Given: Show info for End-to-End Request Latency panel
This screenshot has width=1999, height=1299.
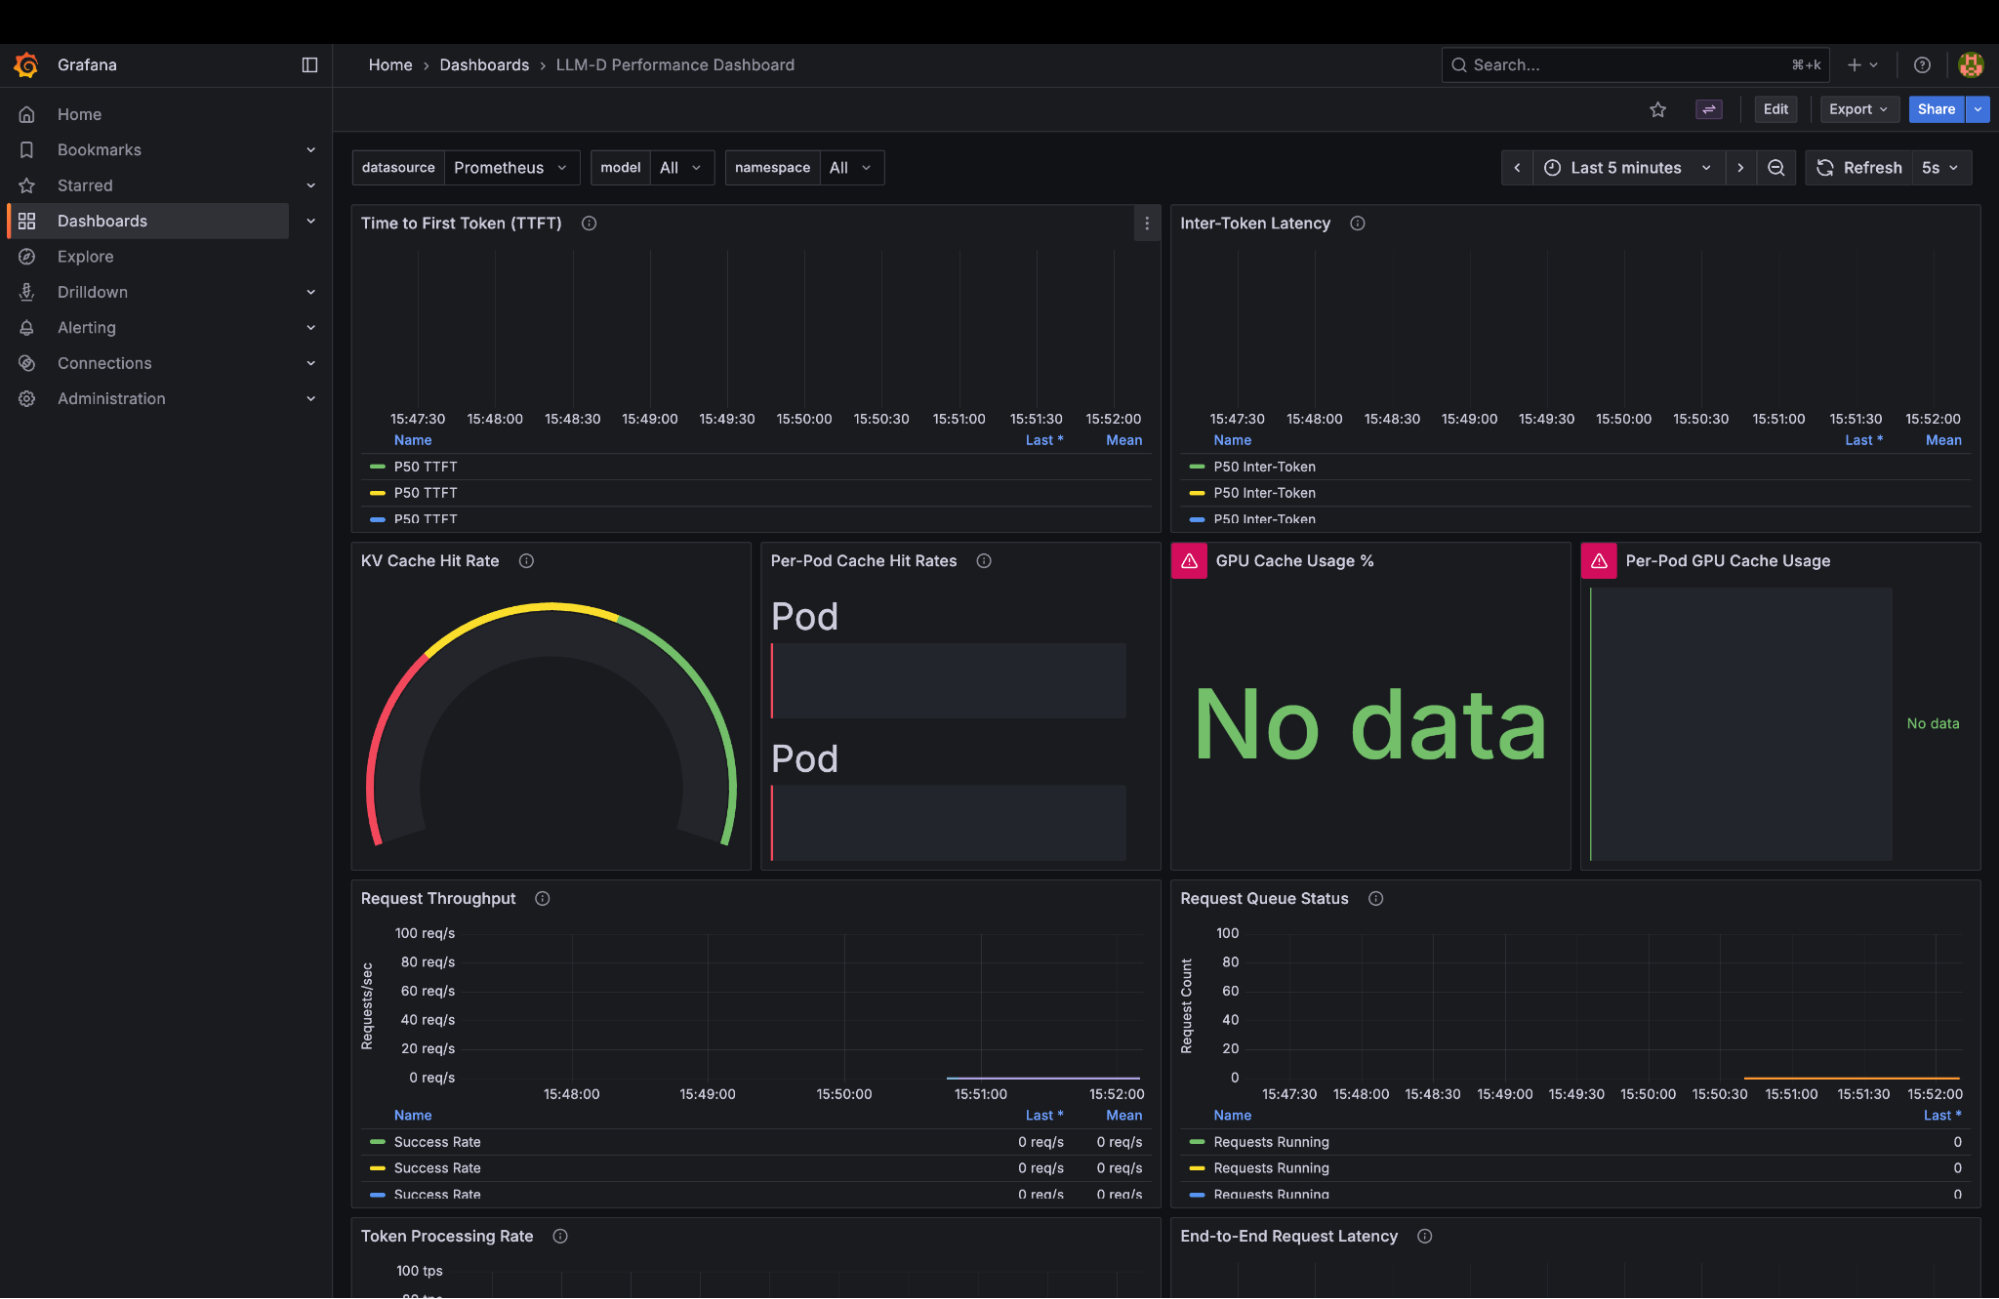Looking at the screenshot, I should (1425, 1237).
